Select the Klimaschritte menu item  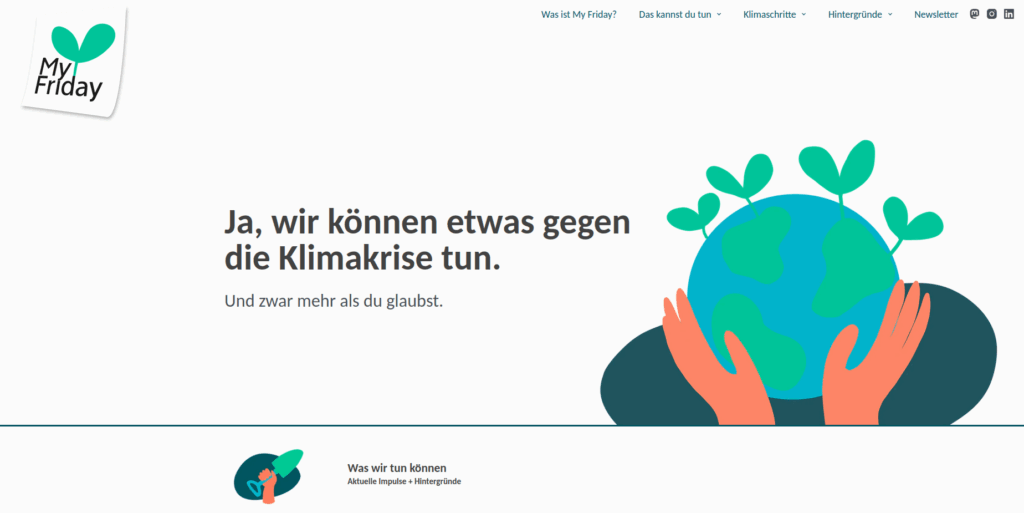point(769,14)
